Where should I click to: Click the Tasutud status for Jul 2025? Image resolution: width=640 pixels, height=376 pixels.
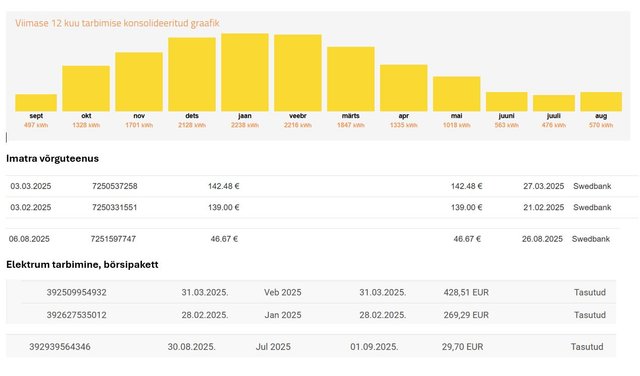tap(587, 347)
